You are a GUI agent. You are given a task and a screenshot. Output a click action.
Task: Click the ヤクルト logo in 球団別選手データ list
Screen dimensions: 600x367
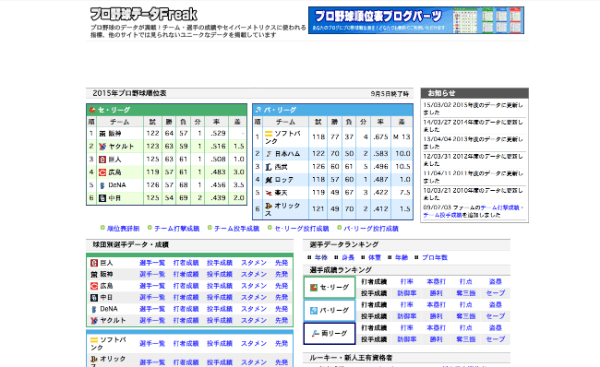94,320
